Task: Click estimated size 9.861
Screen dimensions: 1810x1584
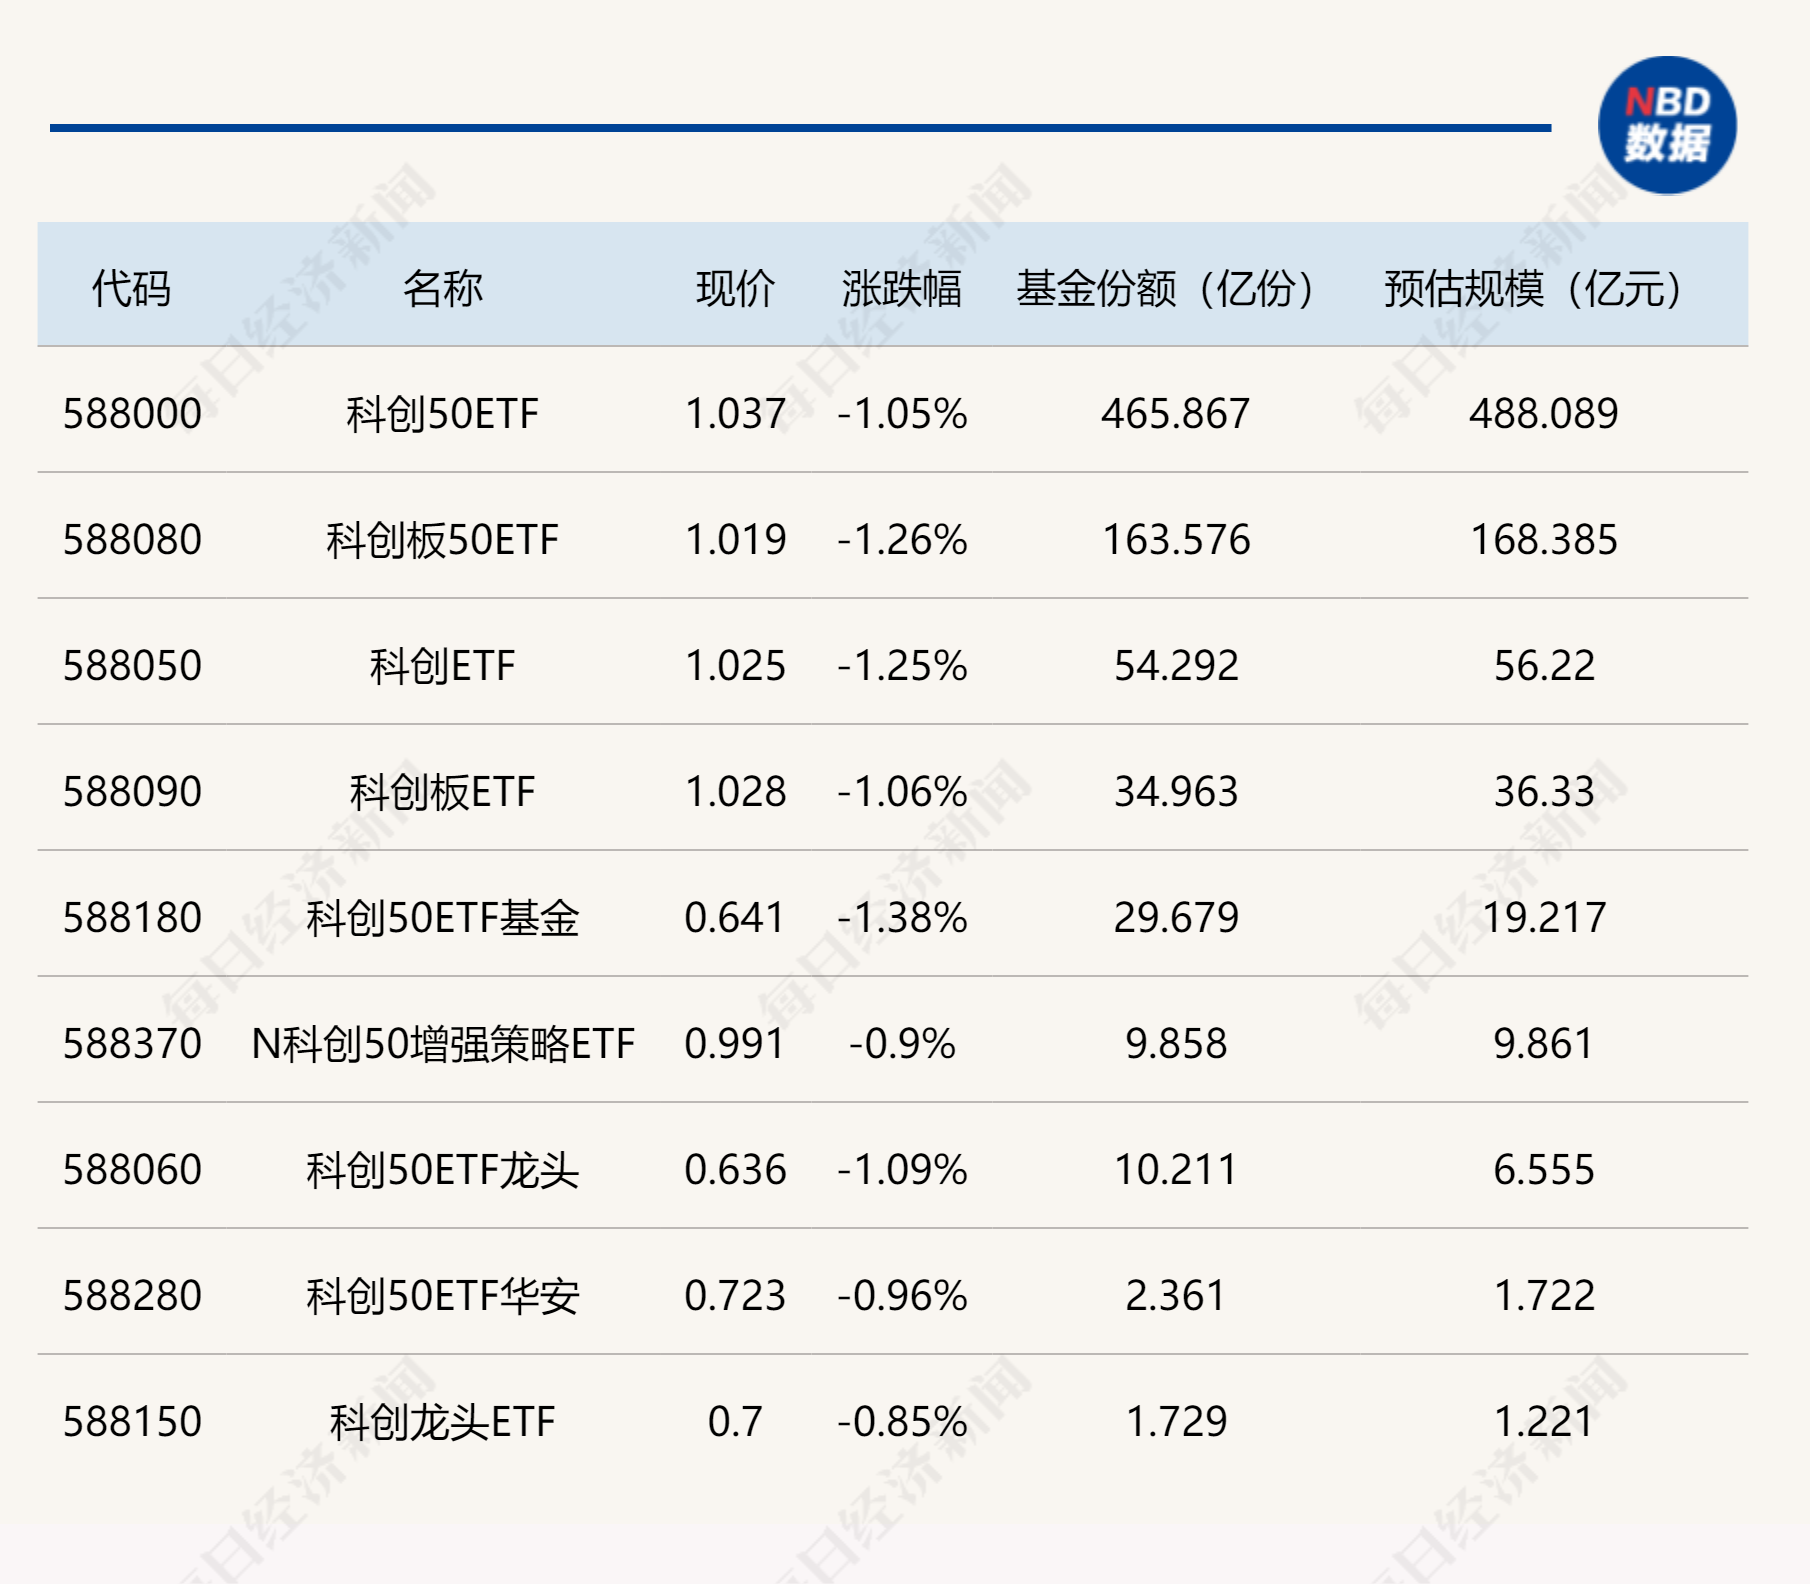Action: (x=1543, y=1044)
